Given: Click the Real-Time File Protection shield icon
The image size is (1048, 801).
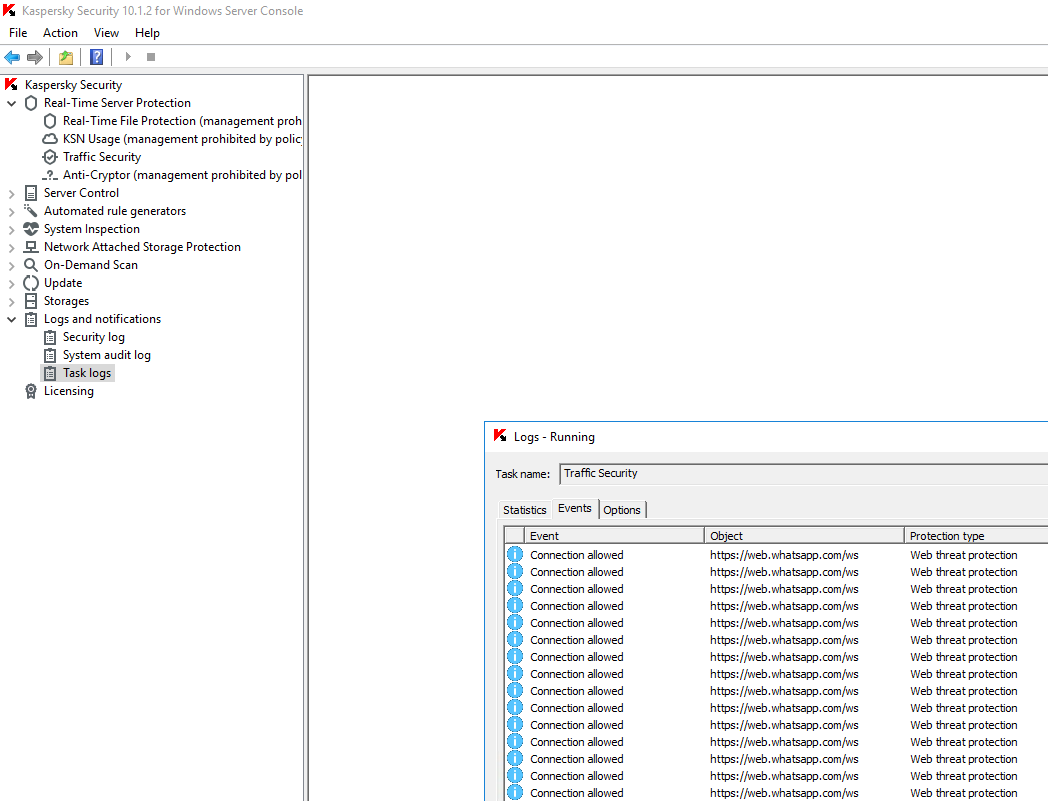Looking at the screenshot, I should 49,121.
